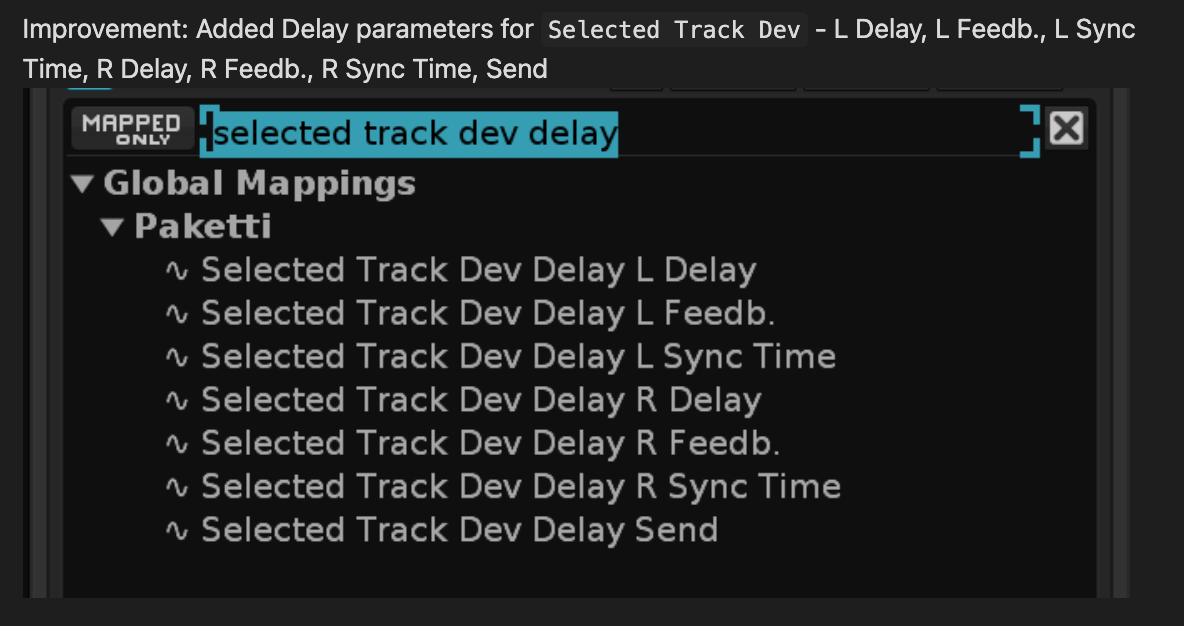Click the wave icon beside R Sync Time
The width and height of the screenshot is (1184, 626).
tap(177, 487)
